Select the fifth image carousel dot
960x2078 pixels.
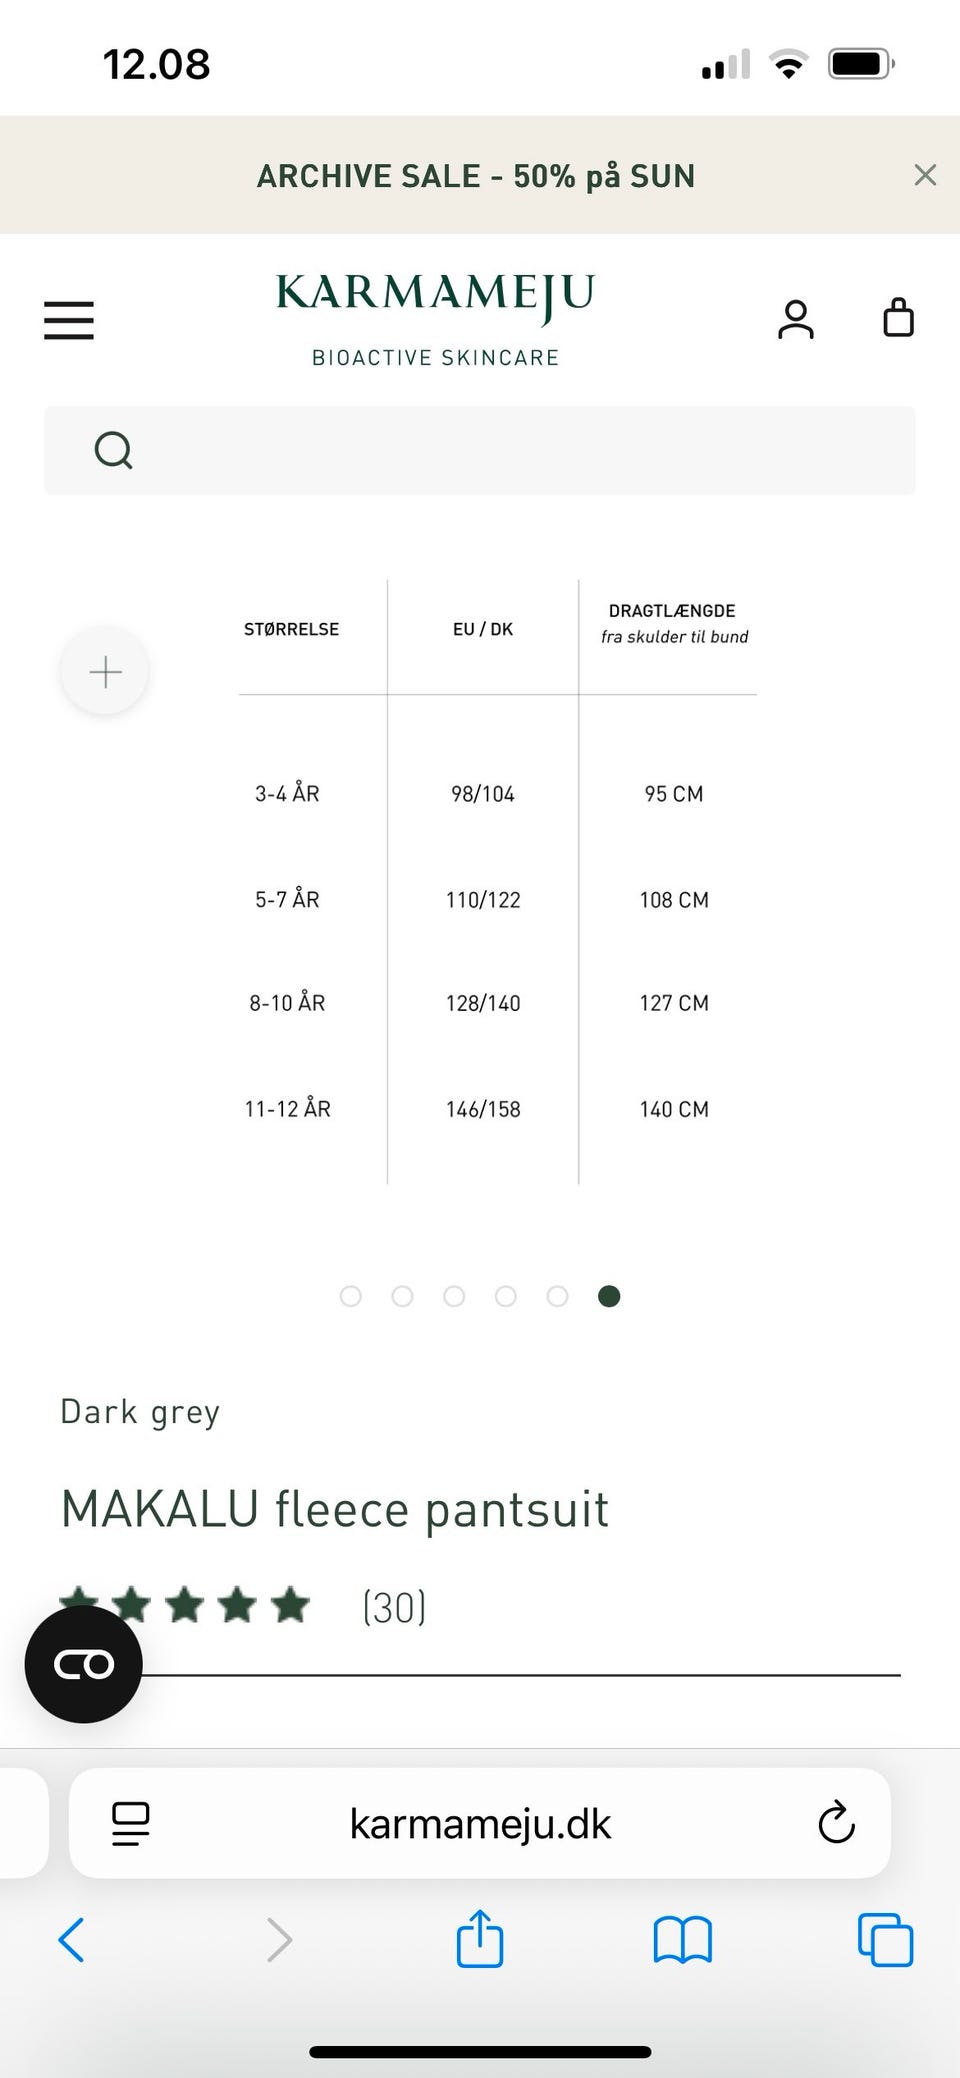click(x=557, y=1296)
